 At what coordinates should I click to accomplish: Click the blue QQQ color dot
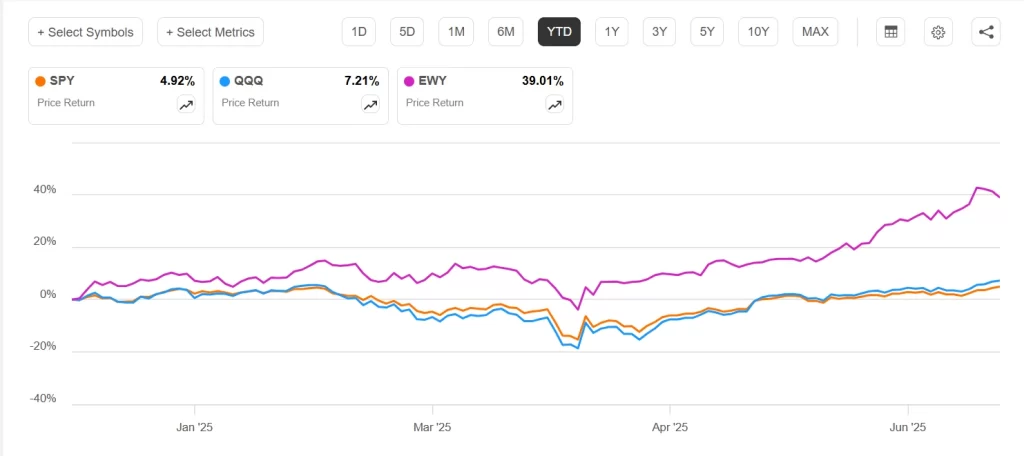[224, 81]
